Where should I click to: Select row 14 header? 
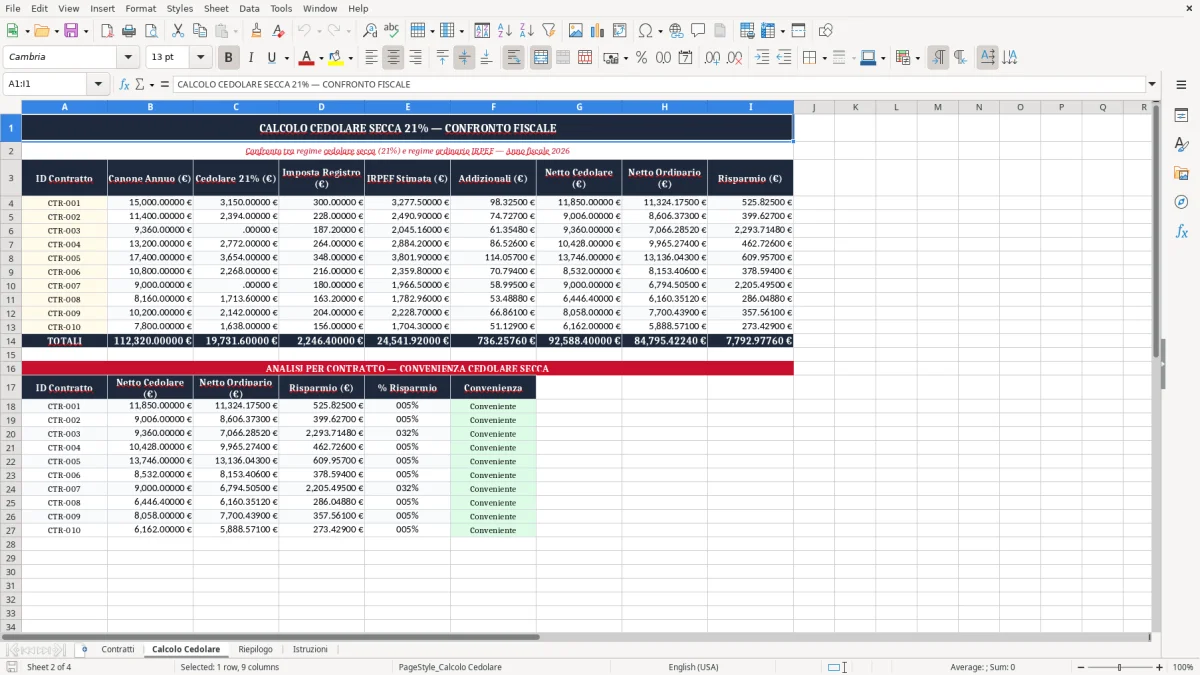[x=11, y=341]
